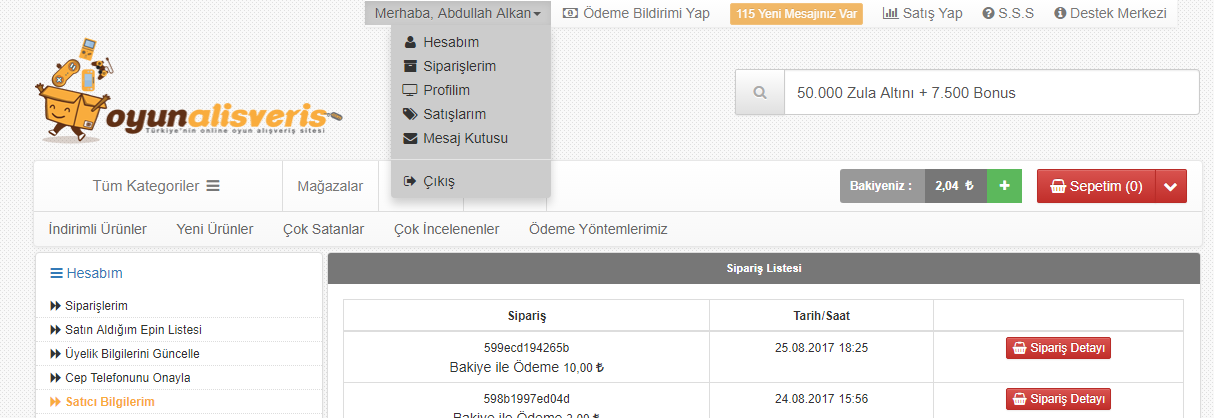Expand the Sepetim cart chevron arrow

coord(1171,186)
